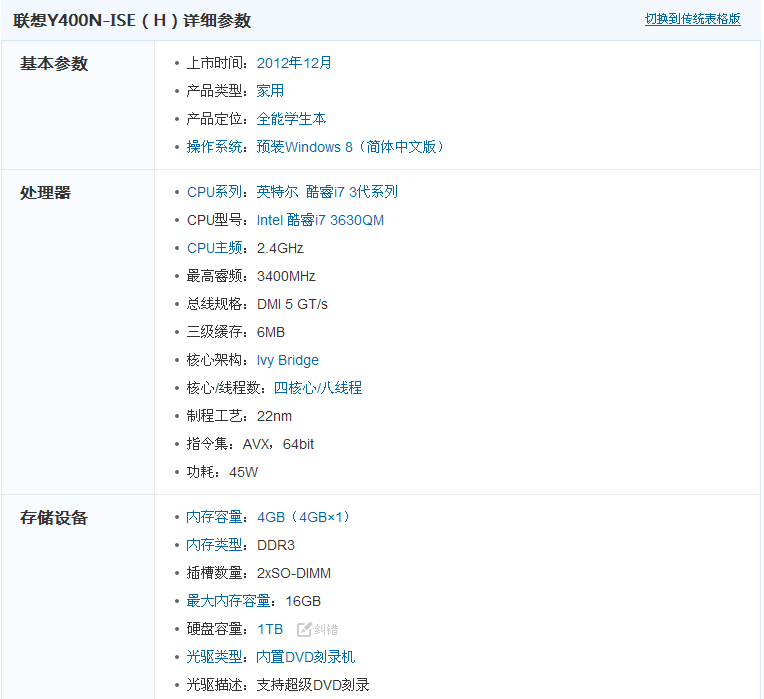Click the DDR3 memory type value
This screenshot has width=764, height=699.
coord(276,545)
